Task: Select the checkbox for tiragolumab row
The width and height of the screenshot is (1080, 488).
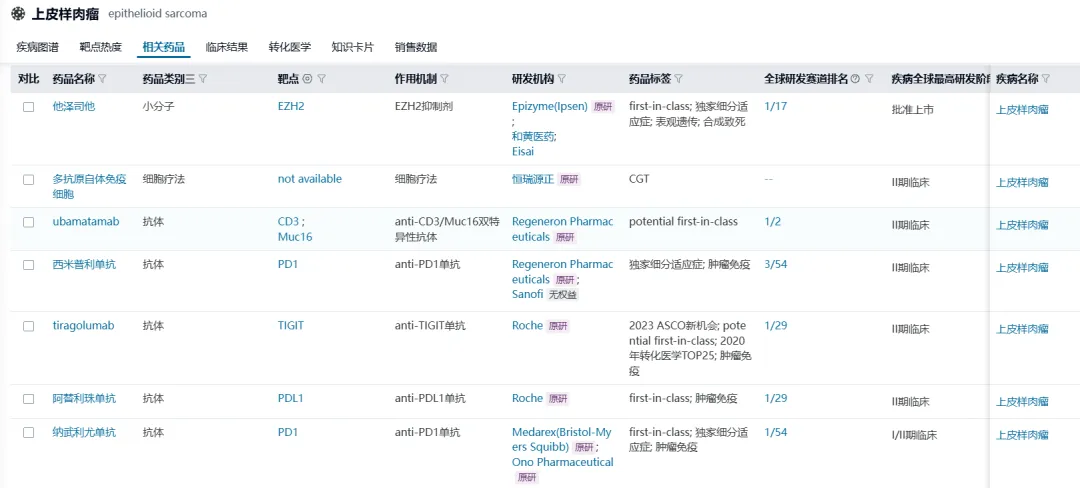Action: click(29, 326)
